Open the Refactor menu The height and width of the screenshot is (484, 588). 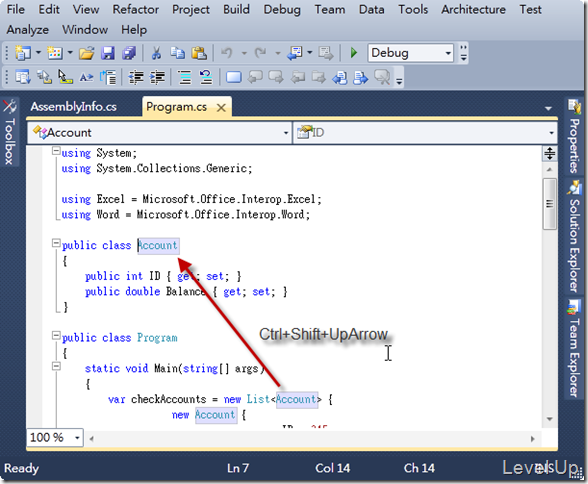136,9
